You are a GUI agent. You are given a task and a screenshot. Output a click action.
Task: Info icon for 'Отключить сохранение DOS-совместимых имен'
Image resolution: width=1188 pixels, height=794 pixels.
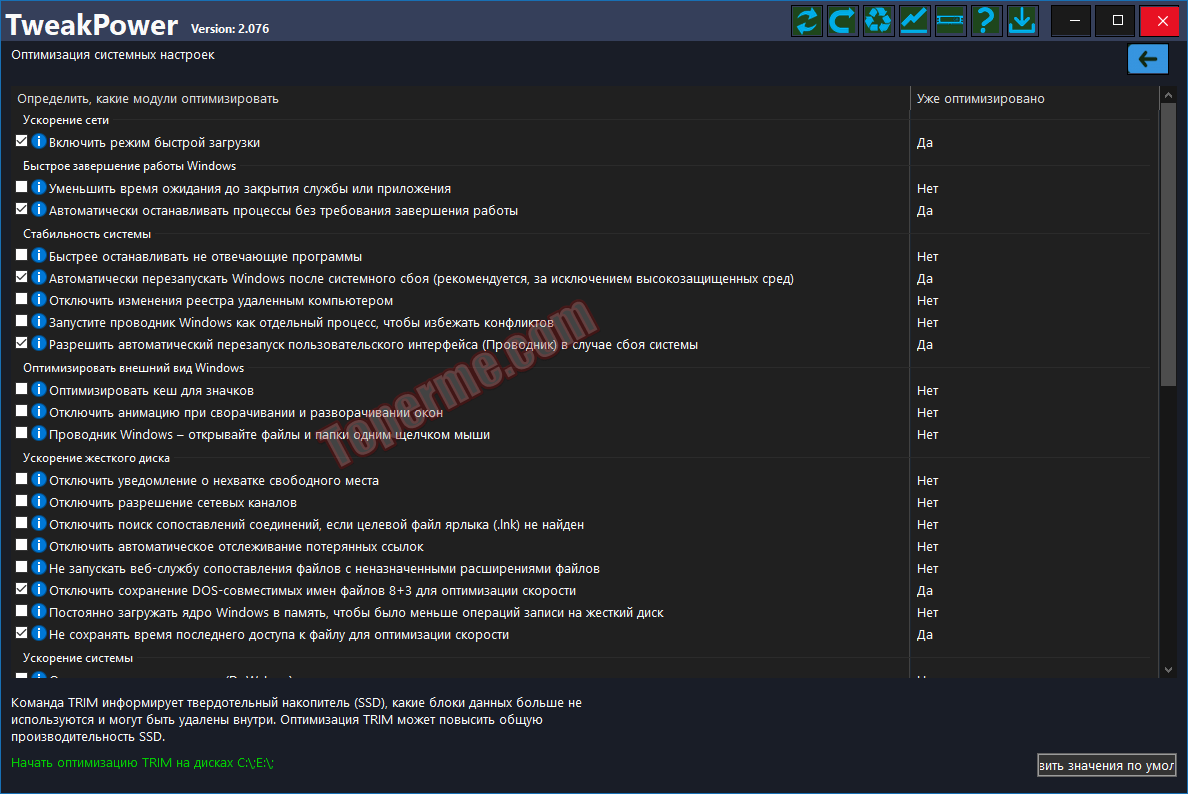[39, 590]
